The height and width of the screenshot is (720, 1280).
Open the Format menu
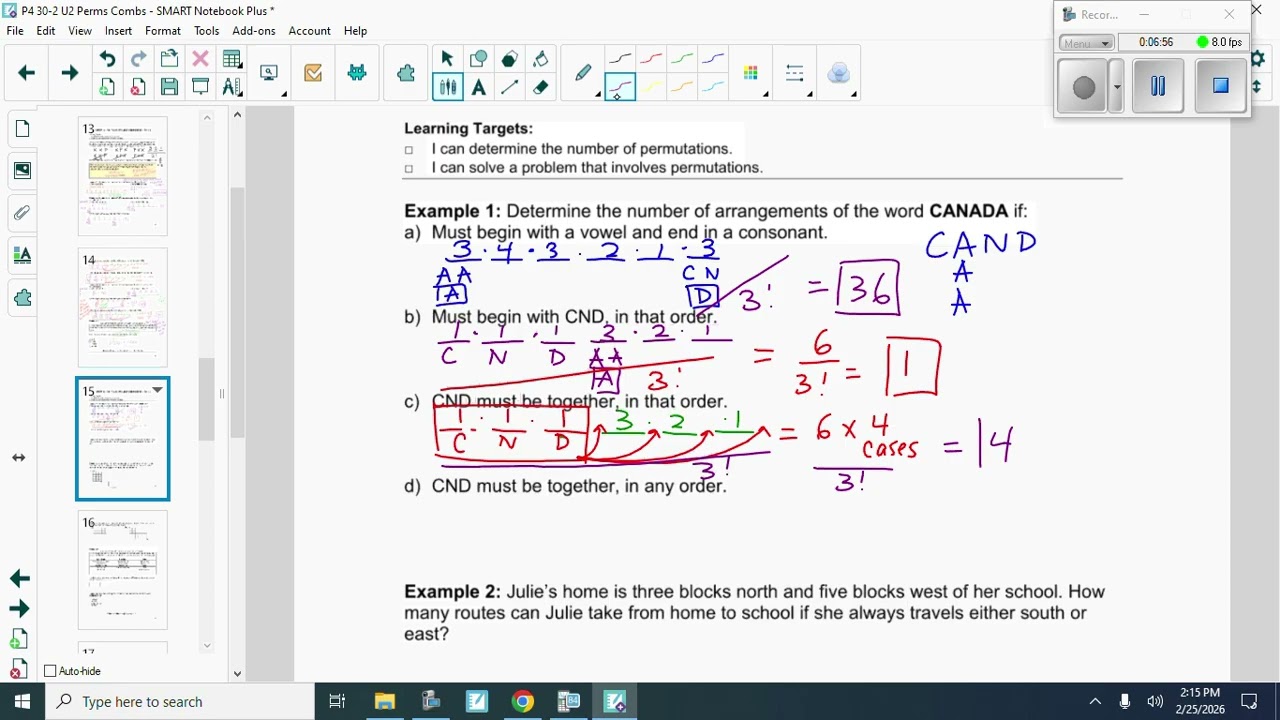pyautogui.click(x=163, y=31)
